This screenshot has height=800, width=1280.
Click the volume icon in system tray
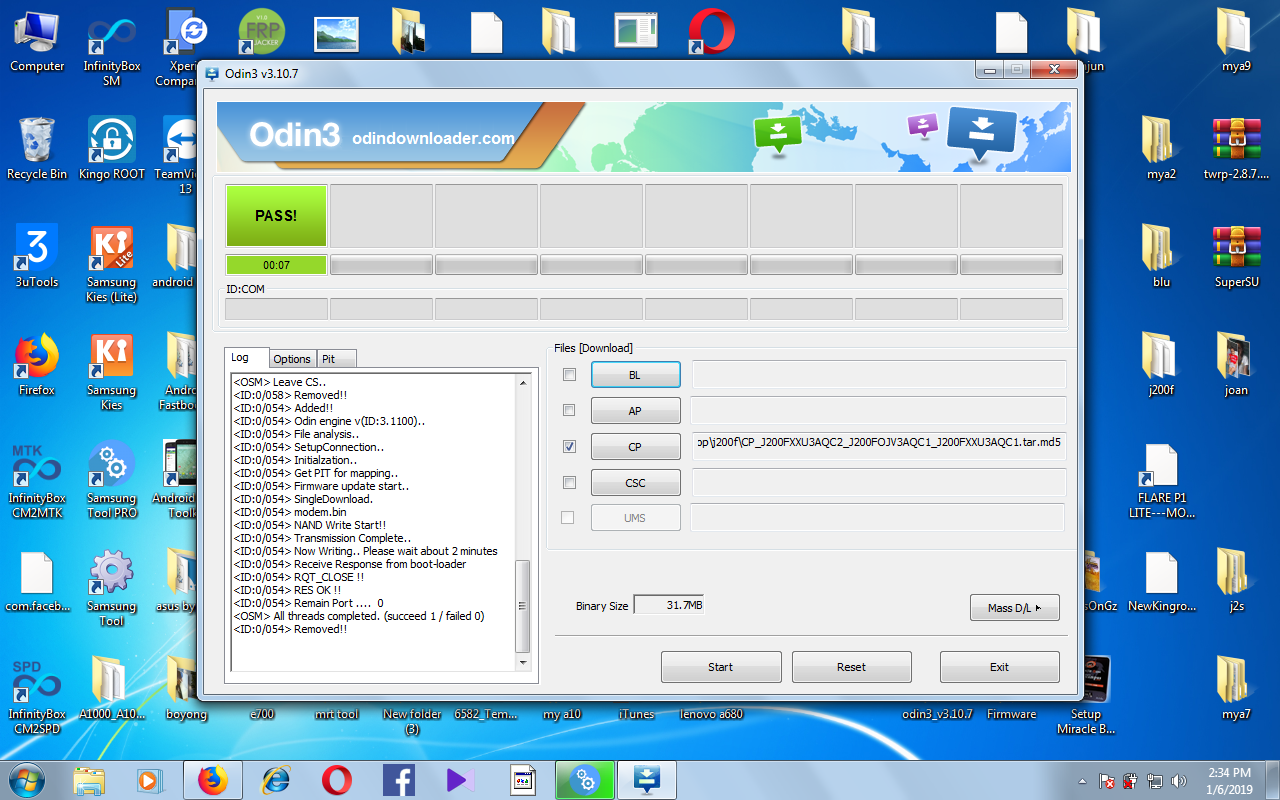click(1178, 781)
